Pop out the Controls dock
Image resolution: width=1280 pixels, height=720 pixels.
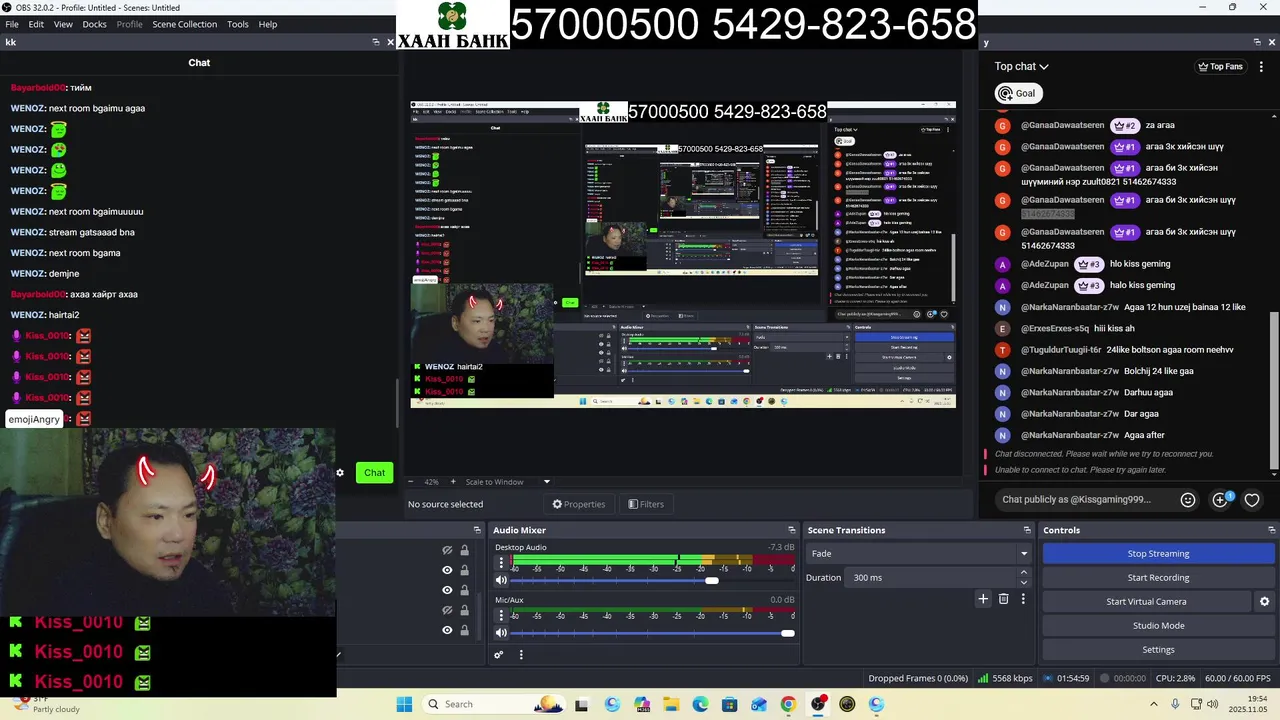(1272, 530)
